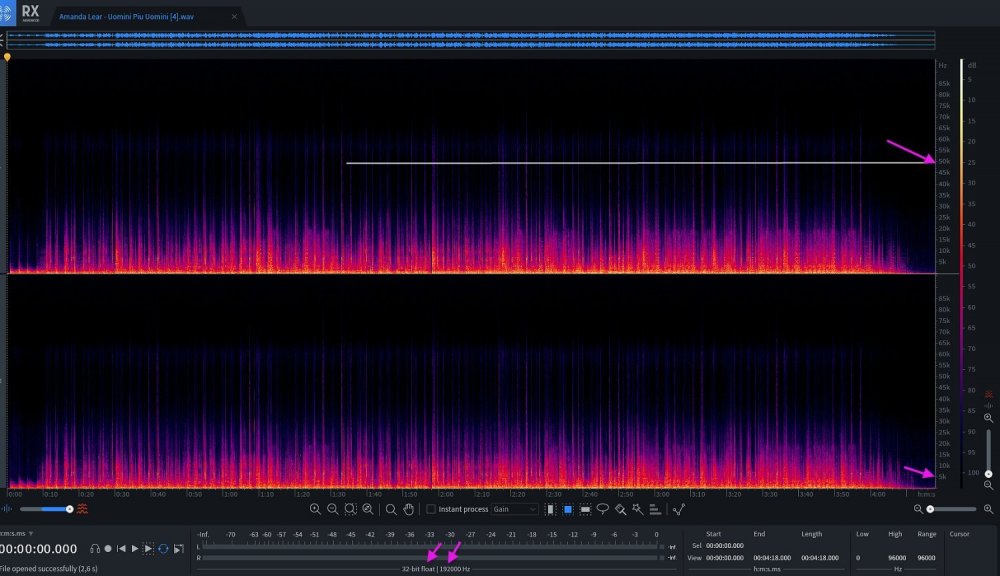
Task: Click the zoom in tool icon
Action: click(x=315, y=509)
